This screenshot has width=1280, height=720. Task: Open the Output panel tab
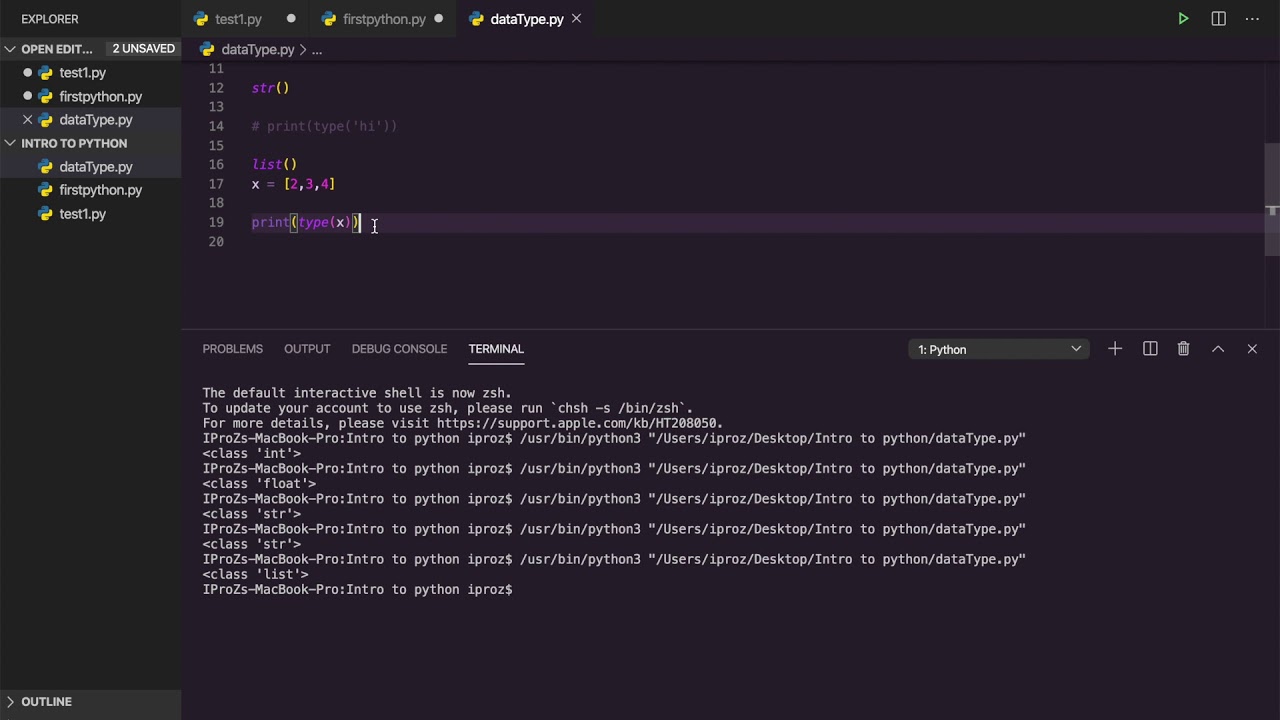click(307, 349)
